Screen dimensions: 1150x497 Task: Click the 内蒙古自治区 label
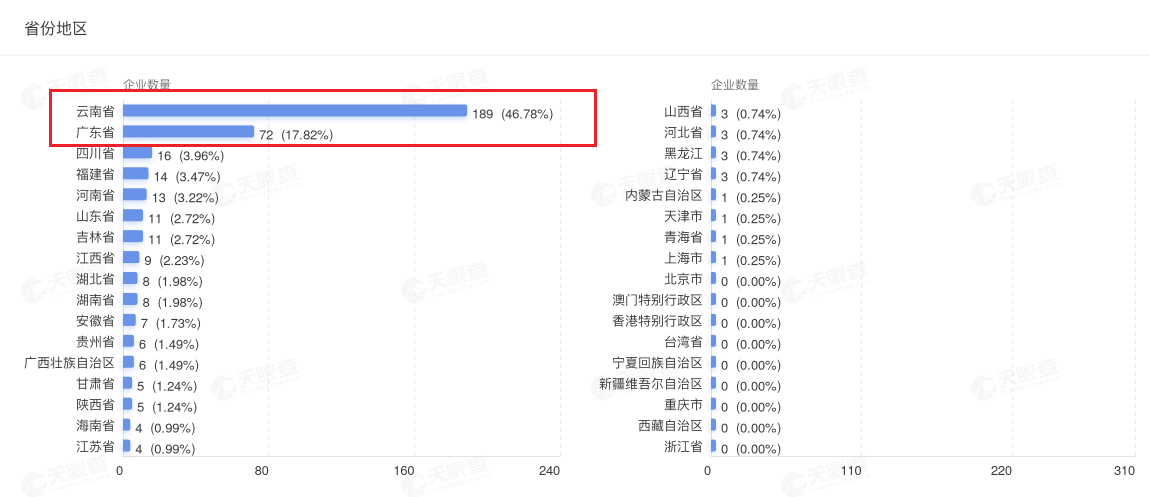point(664,195)
